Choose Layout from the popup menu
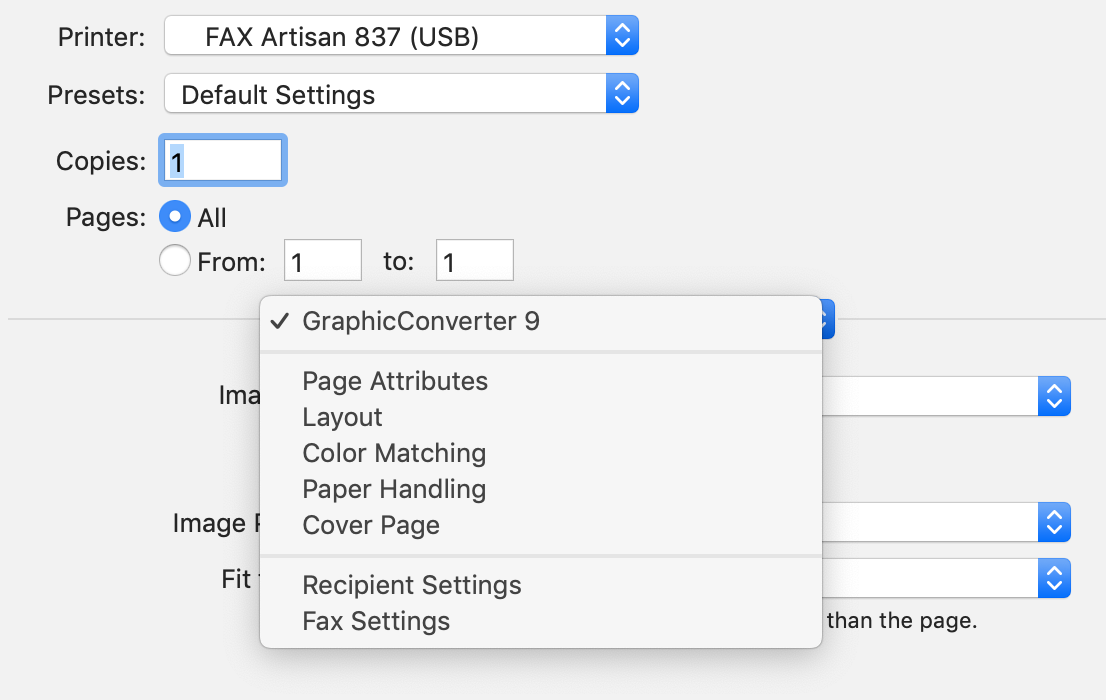Screen dimensions: 1106x700 (x=343, y=417)
